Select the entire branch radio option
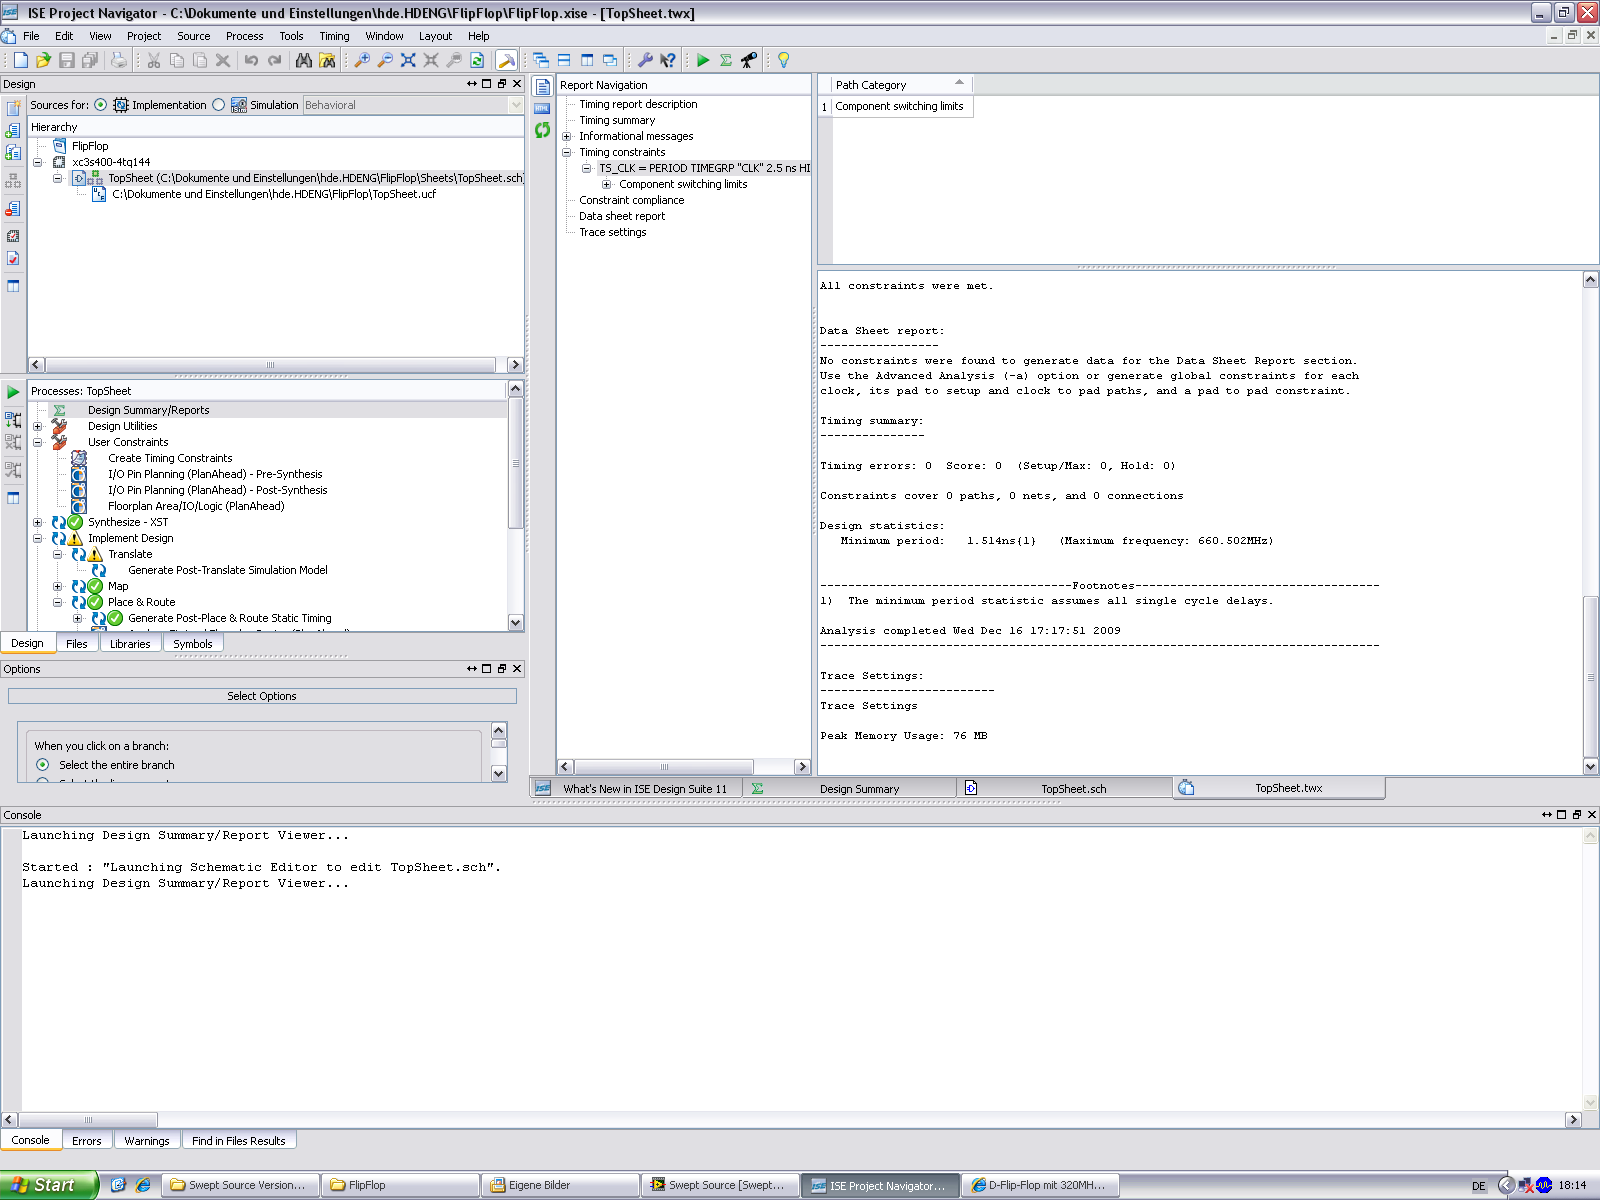The image size is (1600, 1200). pyautogui.click(x=42, y=765)
